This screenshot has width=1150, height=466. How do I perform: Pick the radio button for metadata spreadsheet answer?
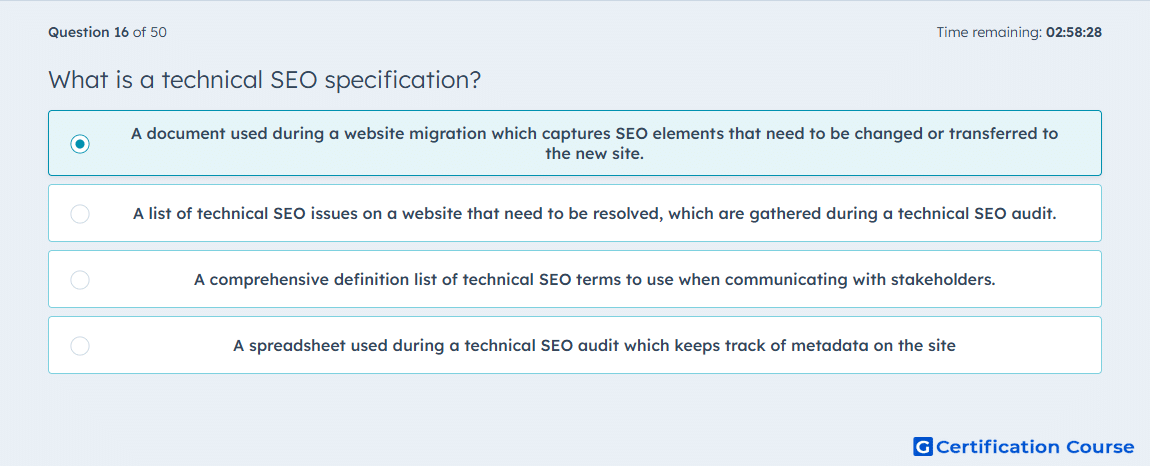(80, 346)
